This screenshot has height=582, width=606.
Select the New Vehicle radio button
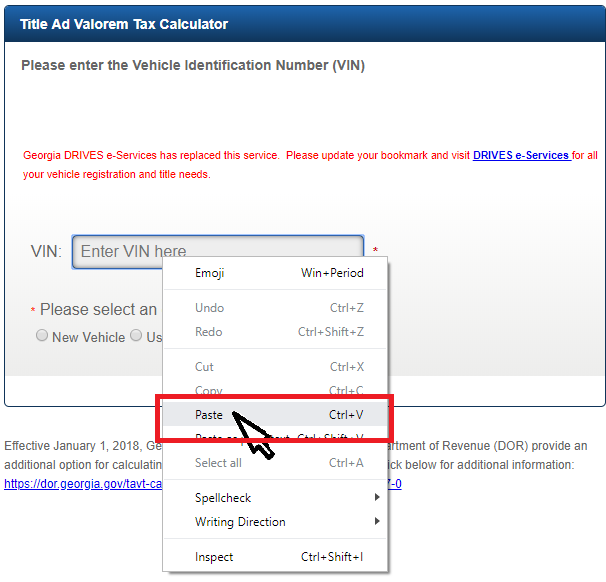pos(42,335)
